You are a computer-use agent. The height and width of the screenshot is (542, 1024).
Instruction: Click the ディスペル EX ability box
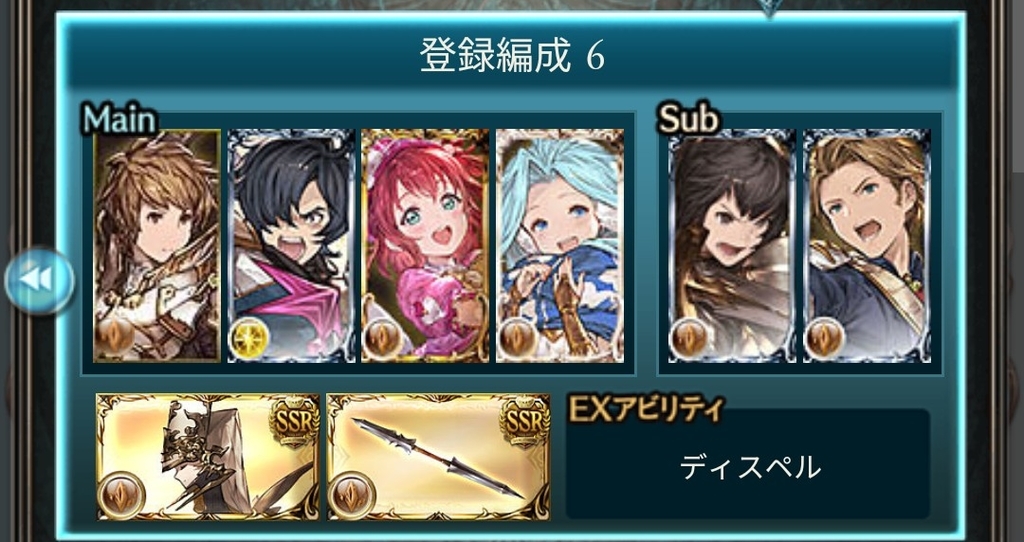[748, 464]
